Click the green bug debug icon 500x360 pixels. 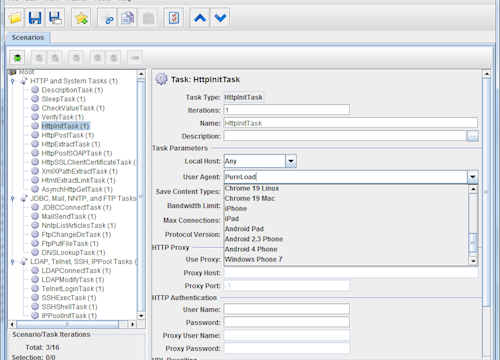pyautogui.click(x=17, y=58)
